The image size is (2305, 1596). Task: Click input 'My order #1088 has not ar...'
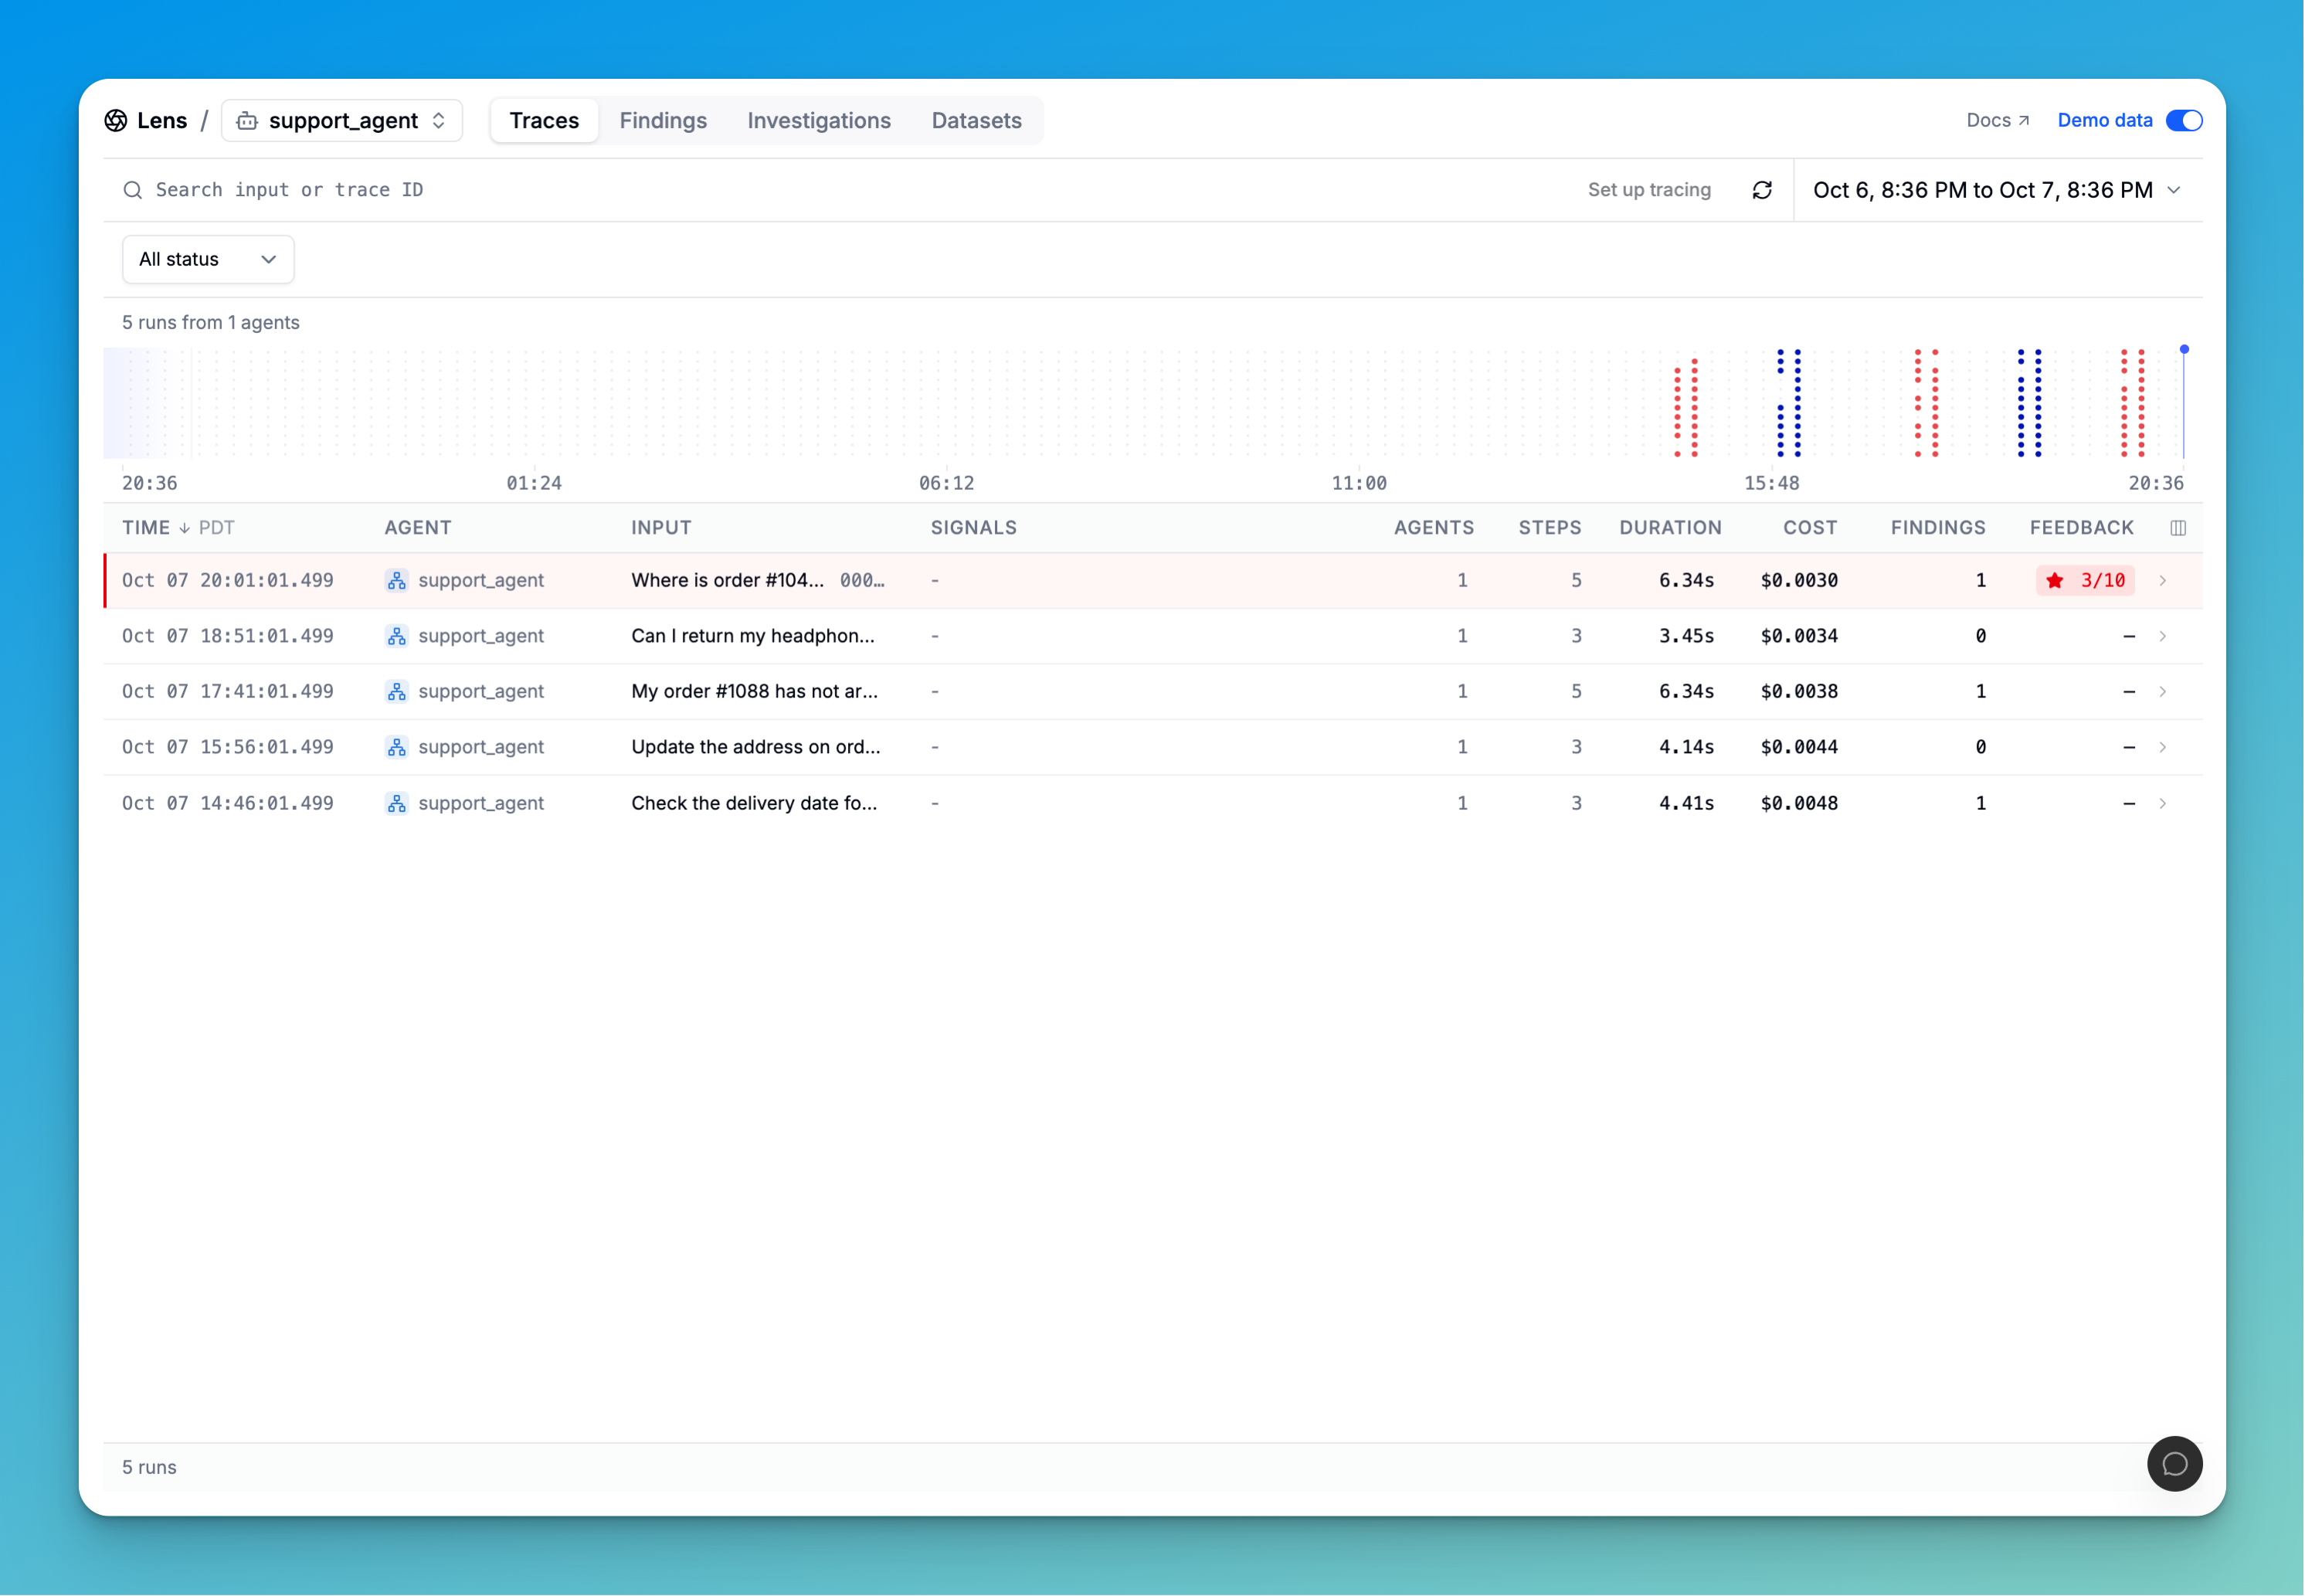(754, 691)
